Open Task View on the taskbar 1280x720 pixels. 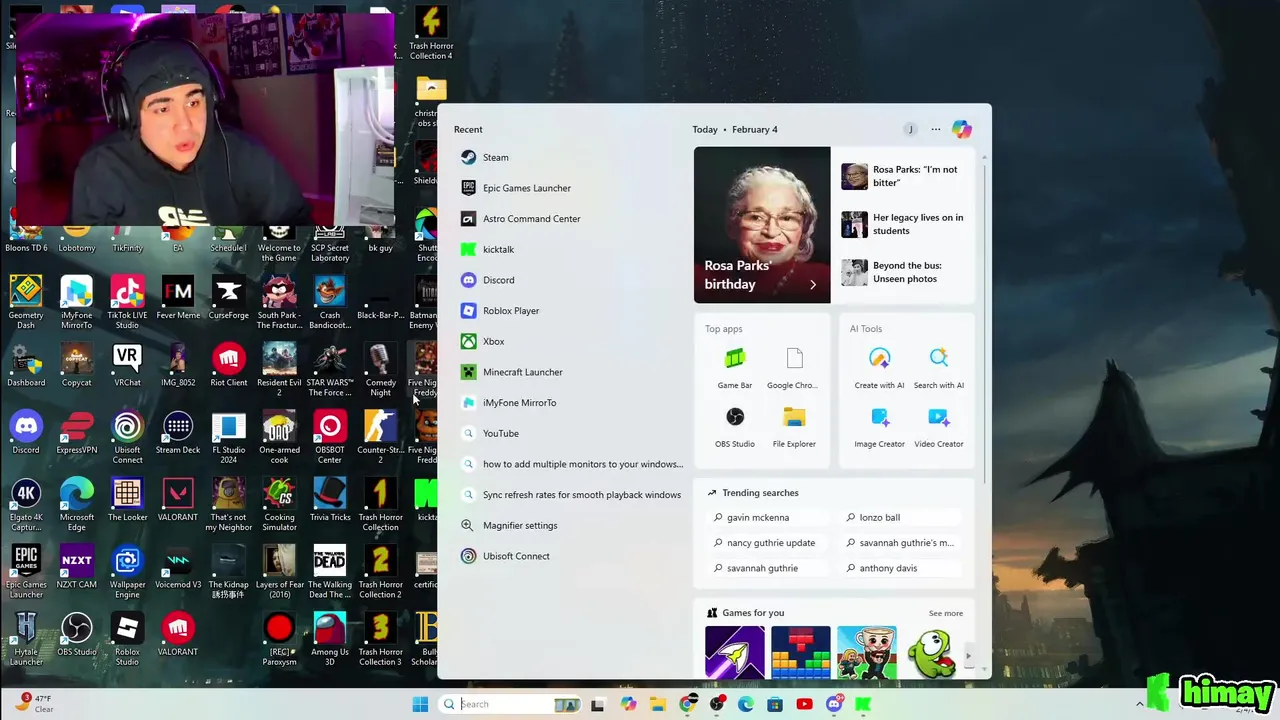tap(597, 705)
